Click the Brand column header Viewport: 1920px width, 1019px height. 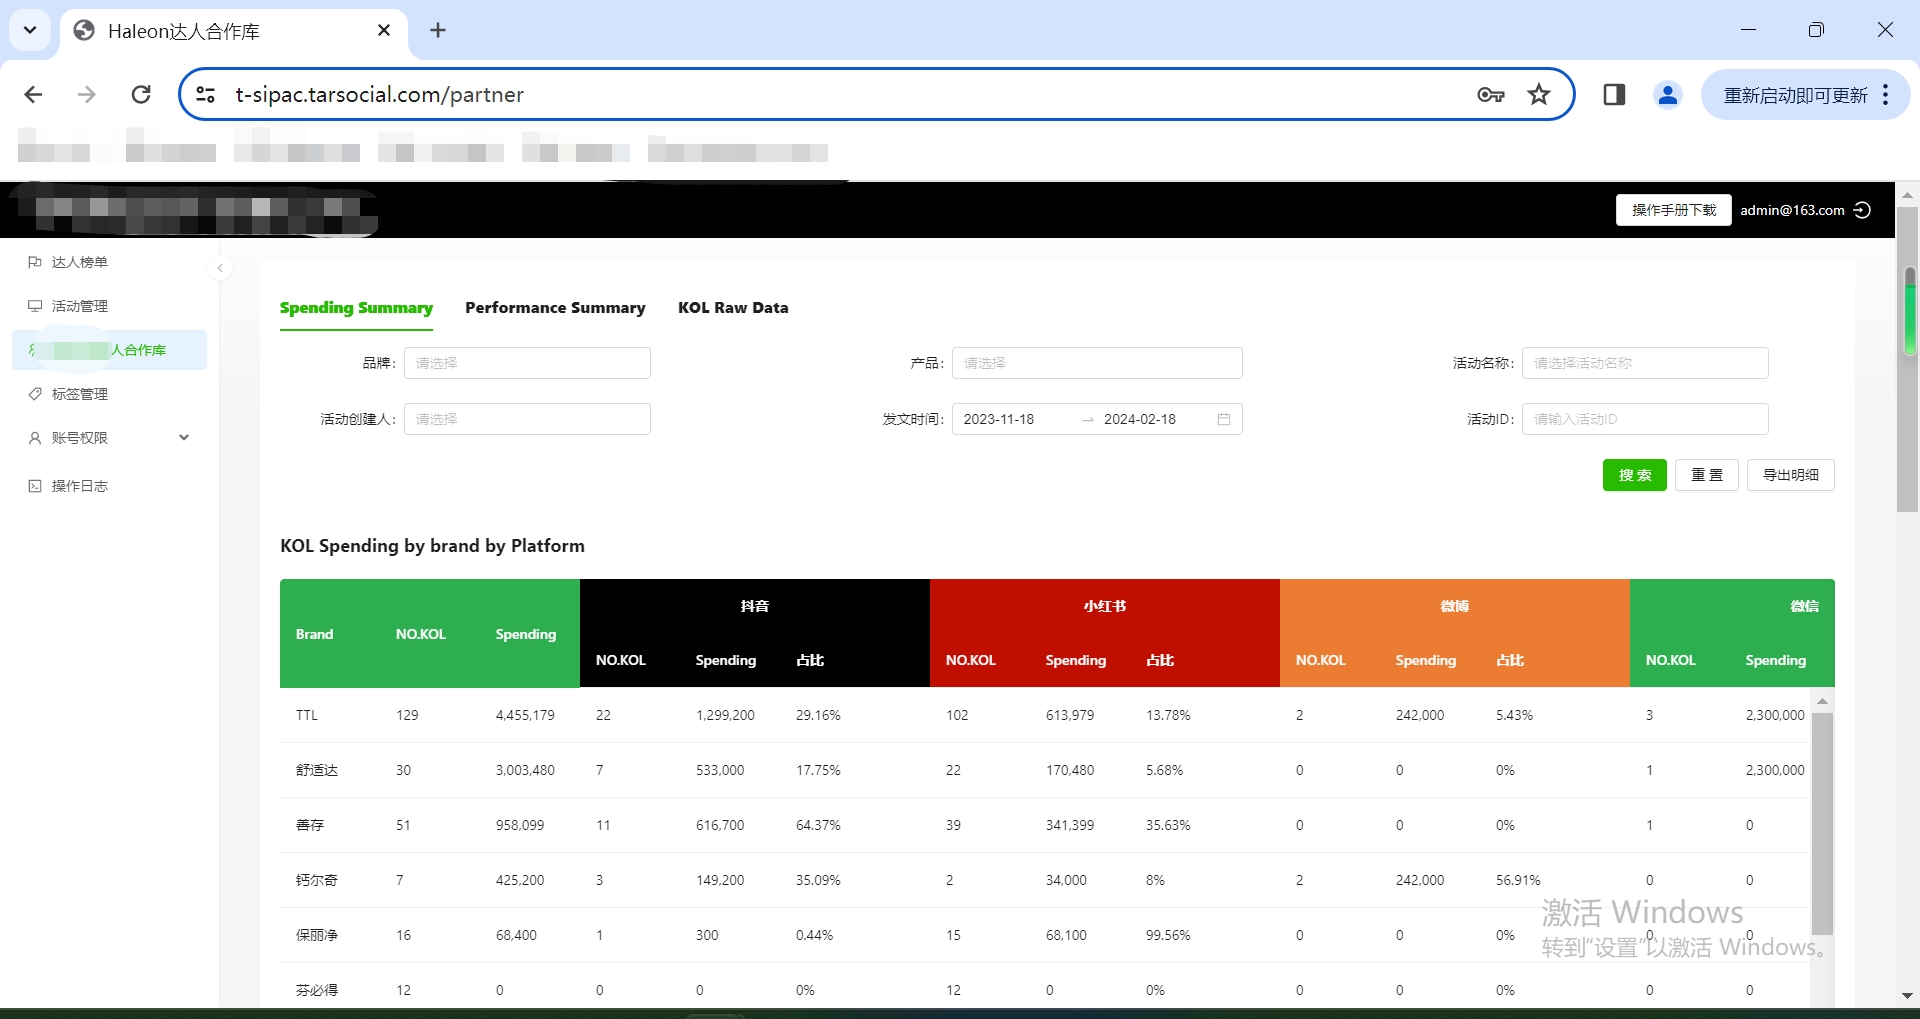pos(314,634)
